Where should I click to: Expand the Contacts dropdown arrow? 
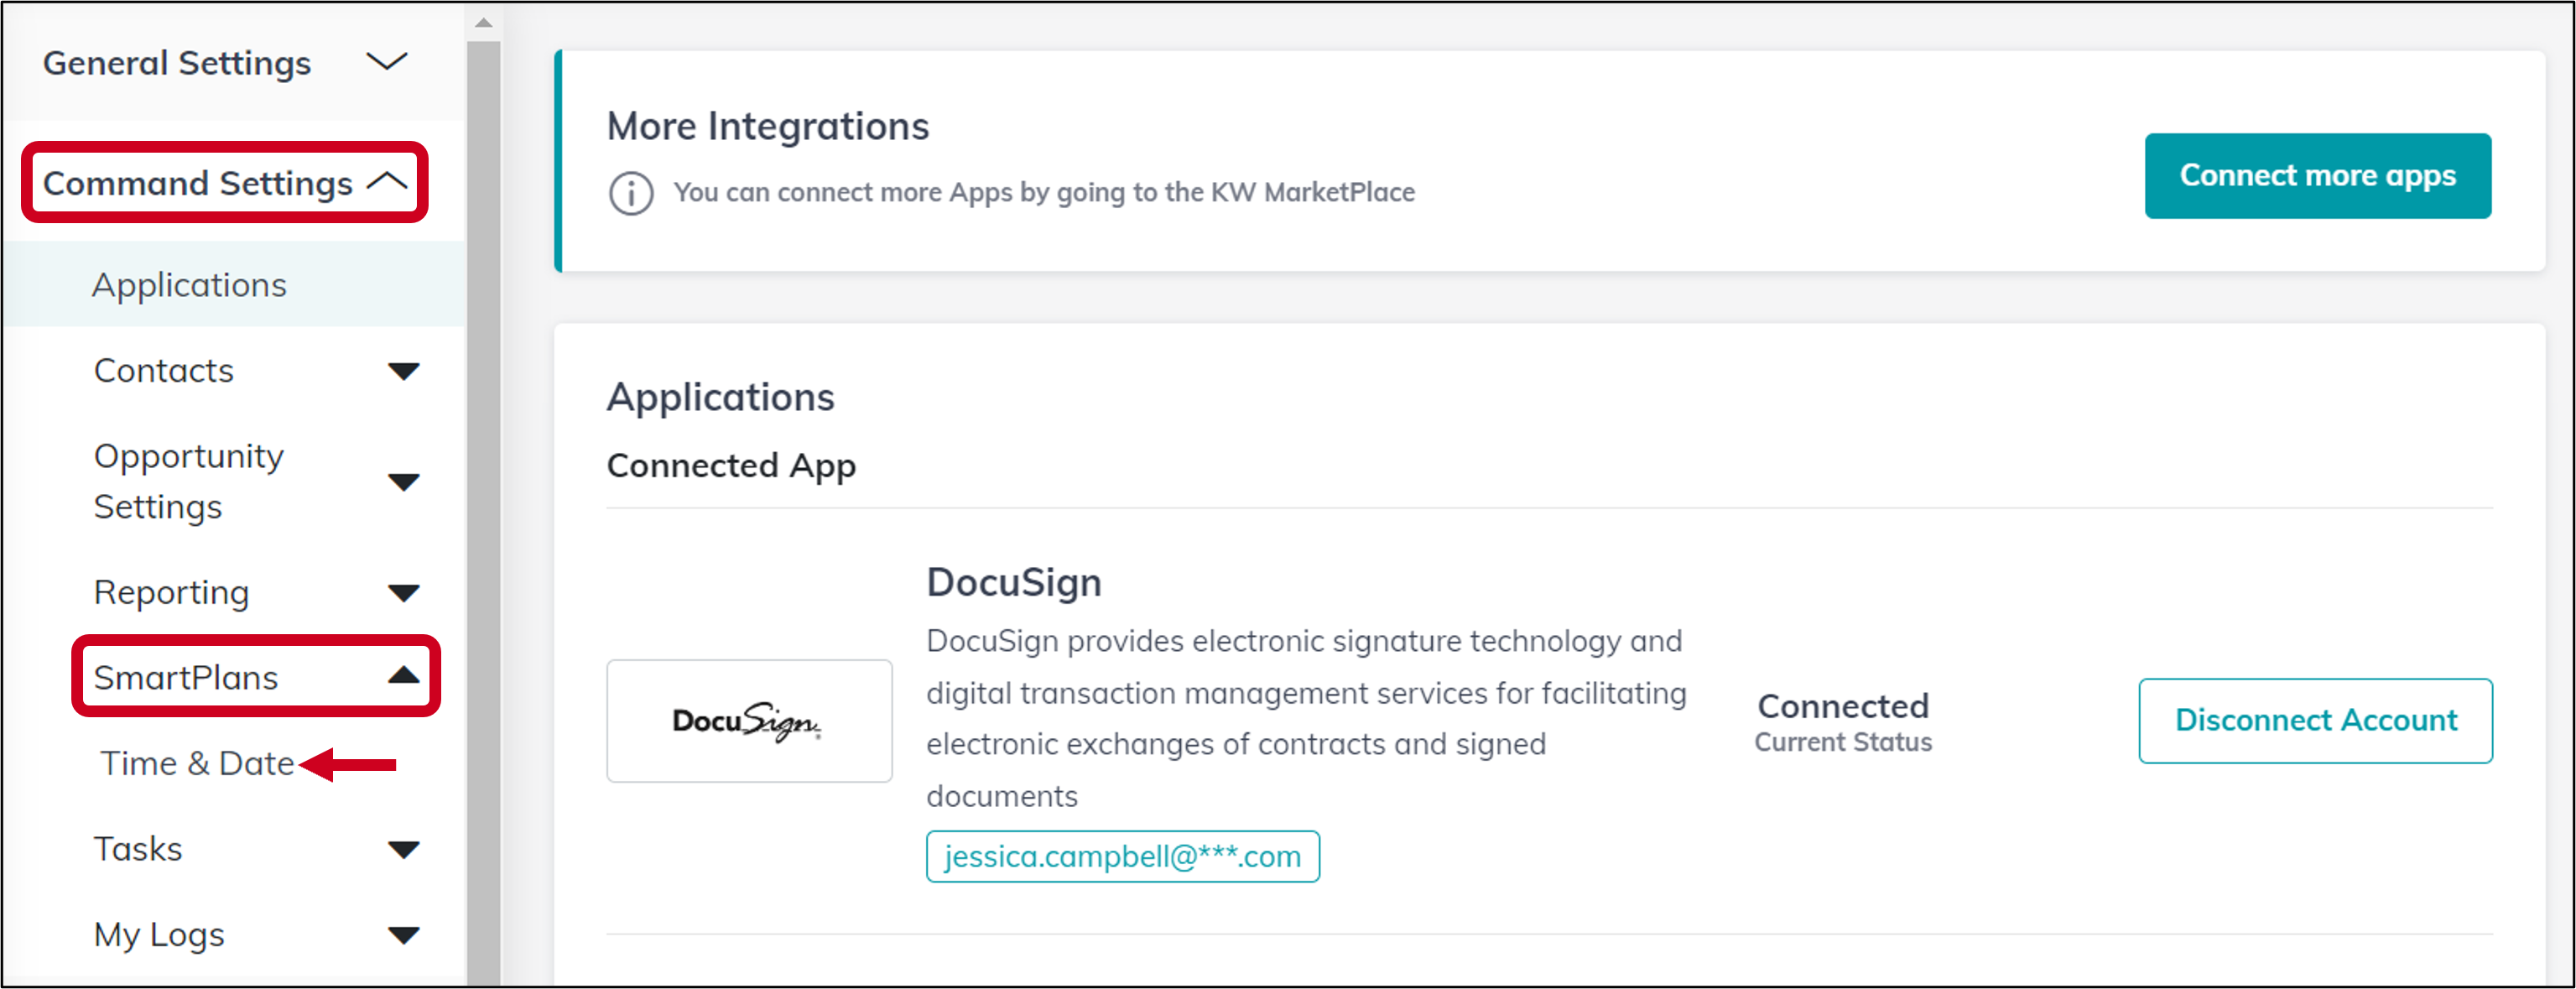pyautogui.click(x=403, y=371)
